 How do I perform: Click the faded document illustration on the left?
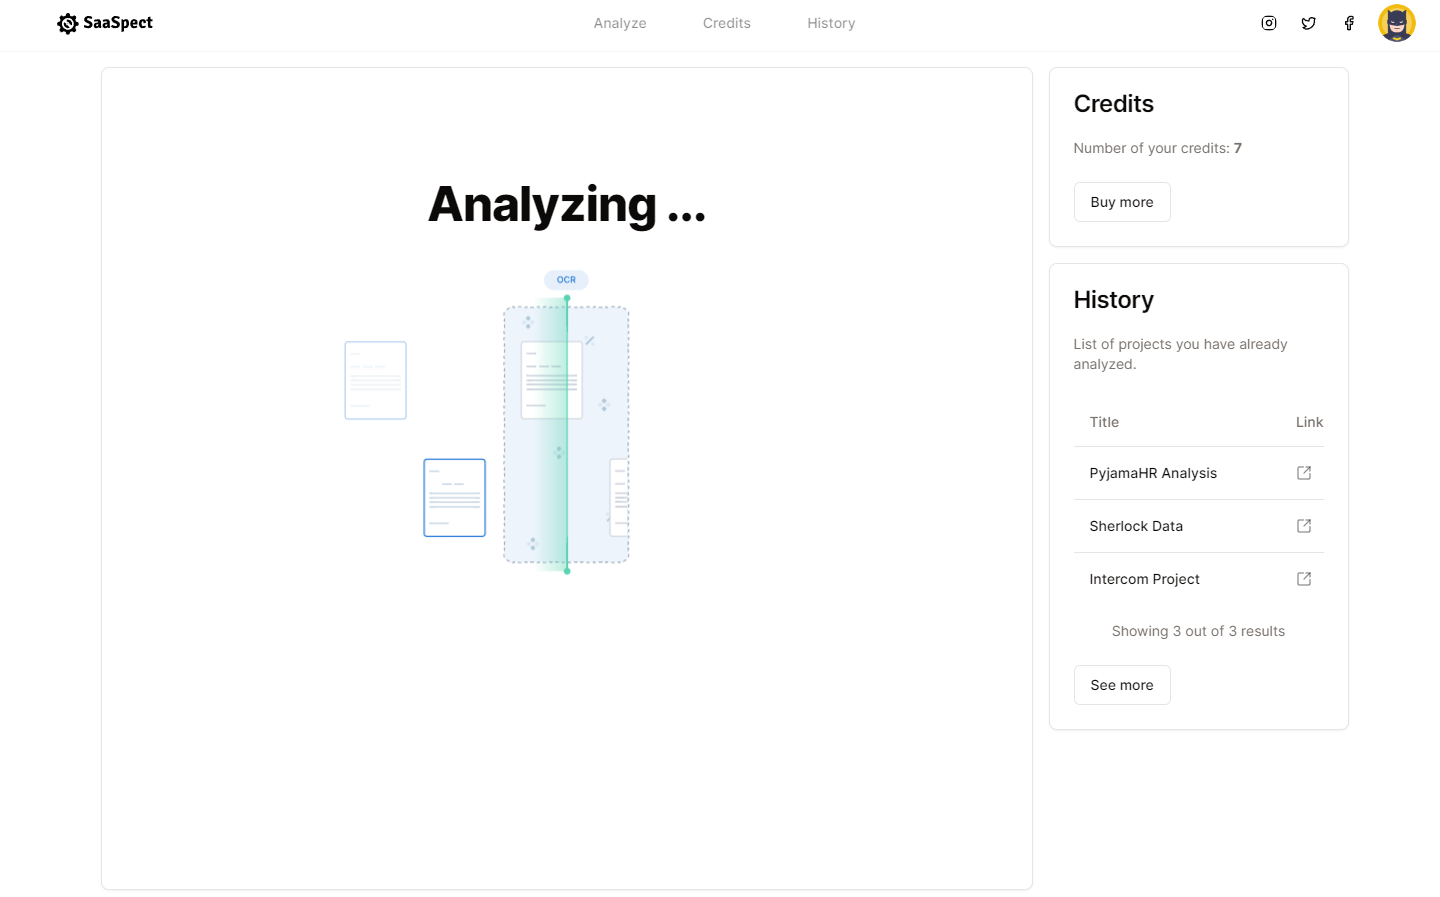click(x=375, y=380)
